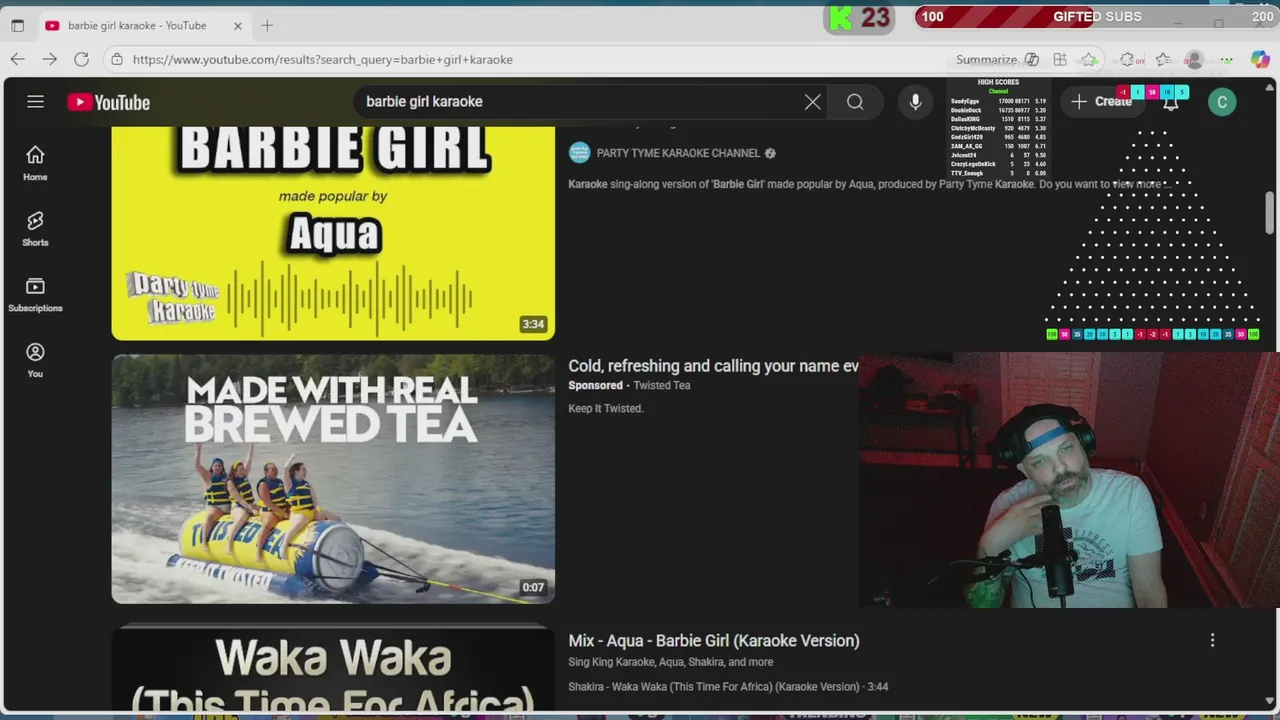Open the Copilot icon in browser toolbar

1260,60
